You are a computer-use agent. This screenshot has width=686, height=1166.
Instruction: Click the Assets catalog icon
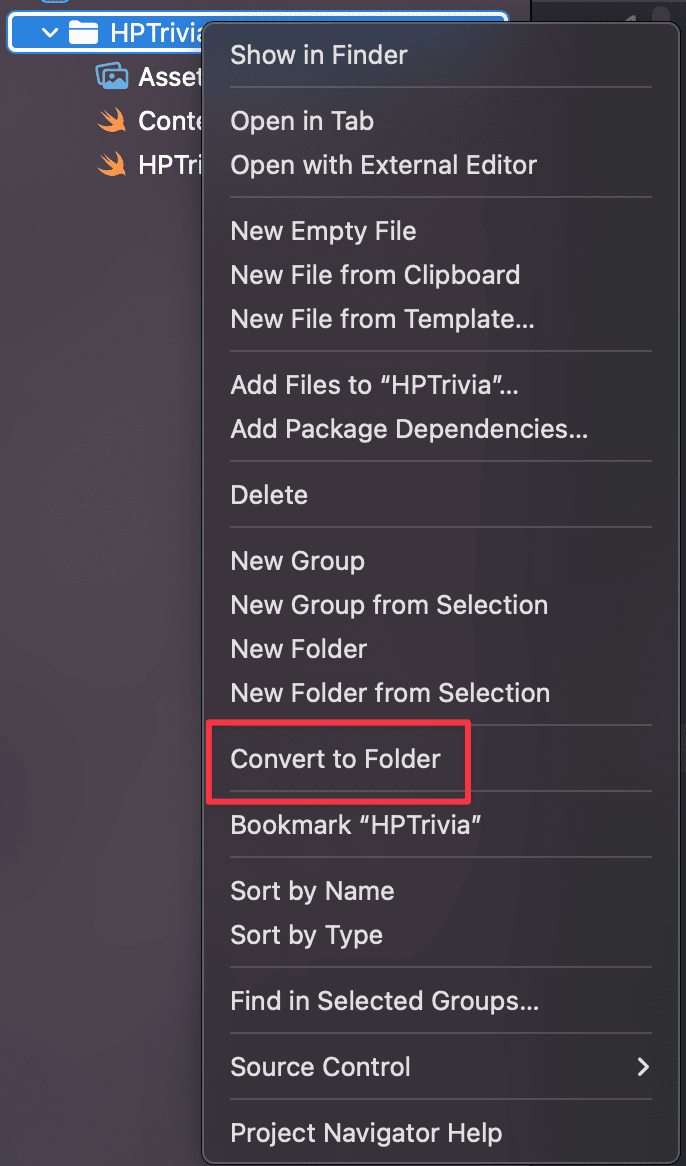coord(112,77)
